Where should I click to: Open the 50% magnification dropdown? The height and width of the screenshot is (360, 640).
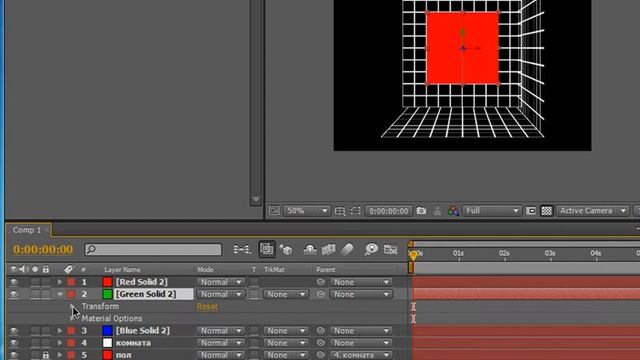(x=306, y=211)
